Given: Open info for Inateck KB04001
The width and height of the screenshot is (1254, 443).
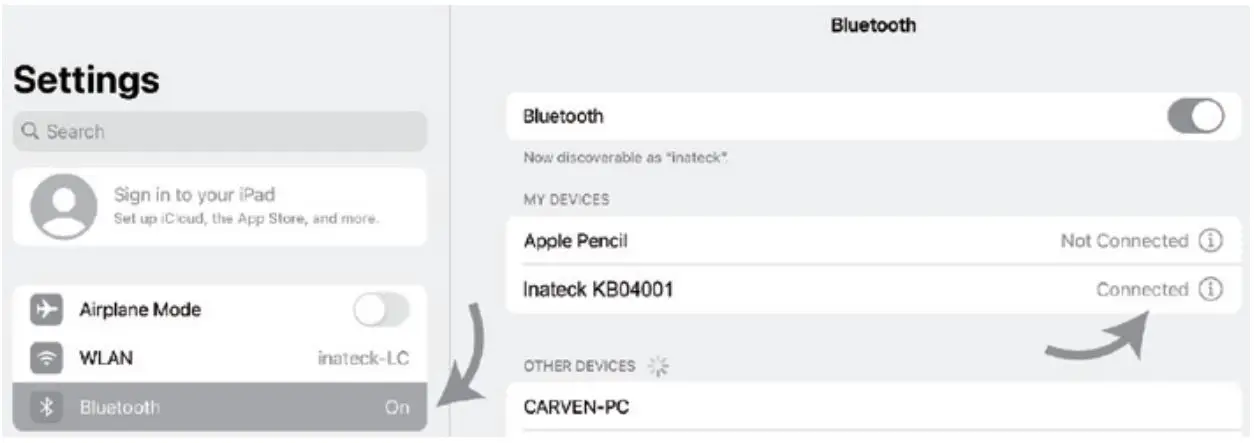Looking at the screenshot, I should tap(1210, 290).
